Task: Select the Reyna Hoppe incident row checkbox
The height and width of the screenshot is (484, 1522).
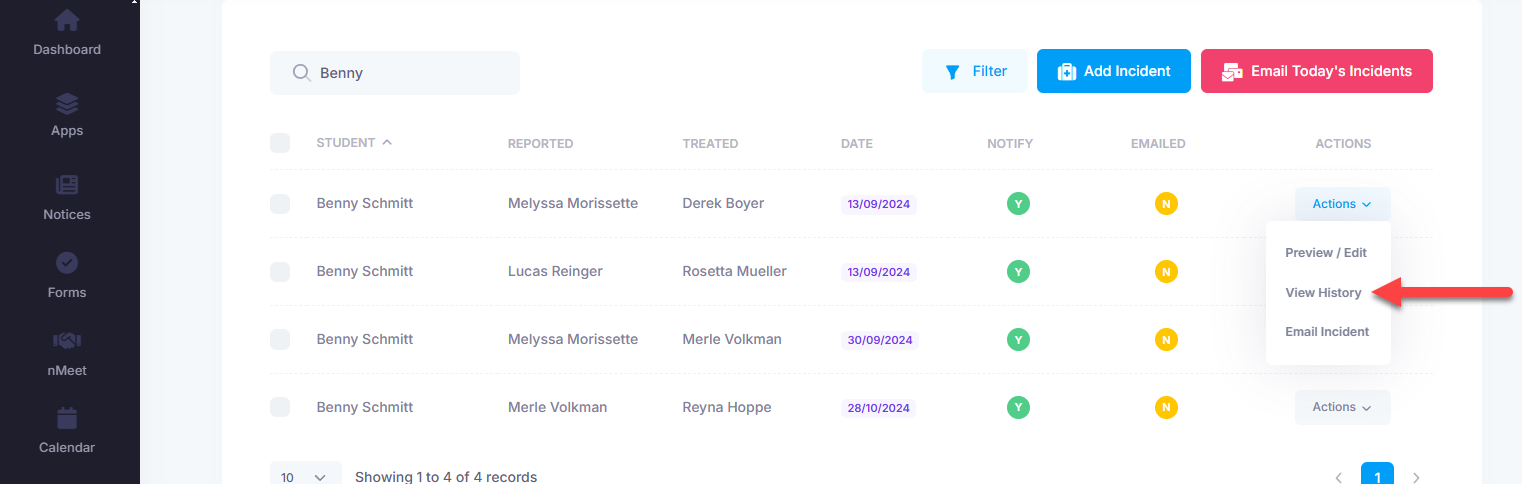Action: coord(280,407)
